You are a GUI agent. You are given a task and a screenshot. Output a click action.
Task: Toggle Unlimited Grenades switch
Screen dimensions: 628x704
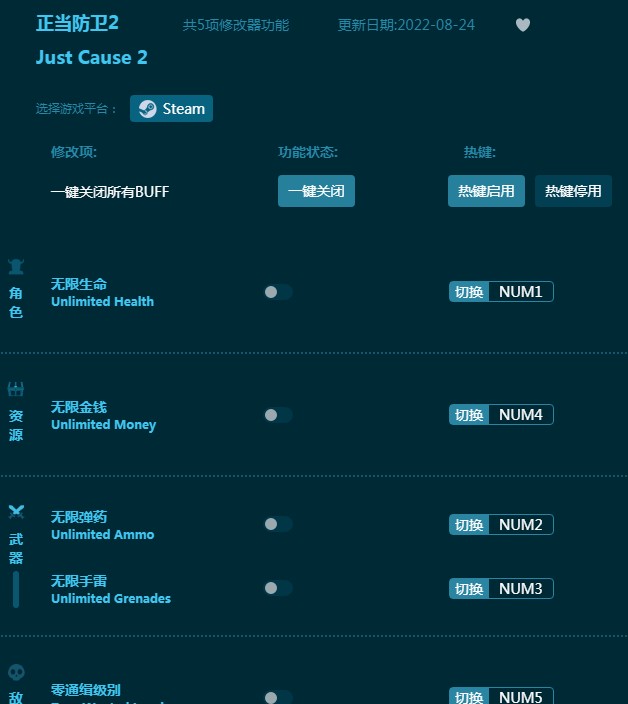[278, 588]
